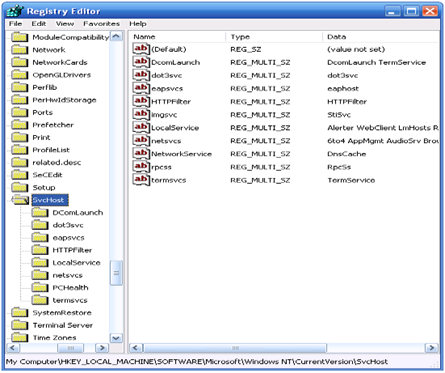
Task: Click the ModuleCompatibility folder icon
Action: click(x=20, y=37)
